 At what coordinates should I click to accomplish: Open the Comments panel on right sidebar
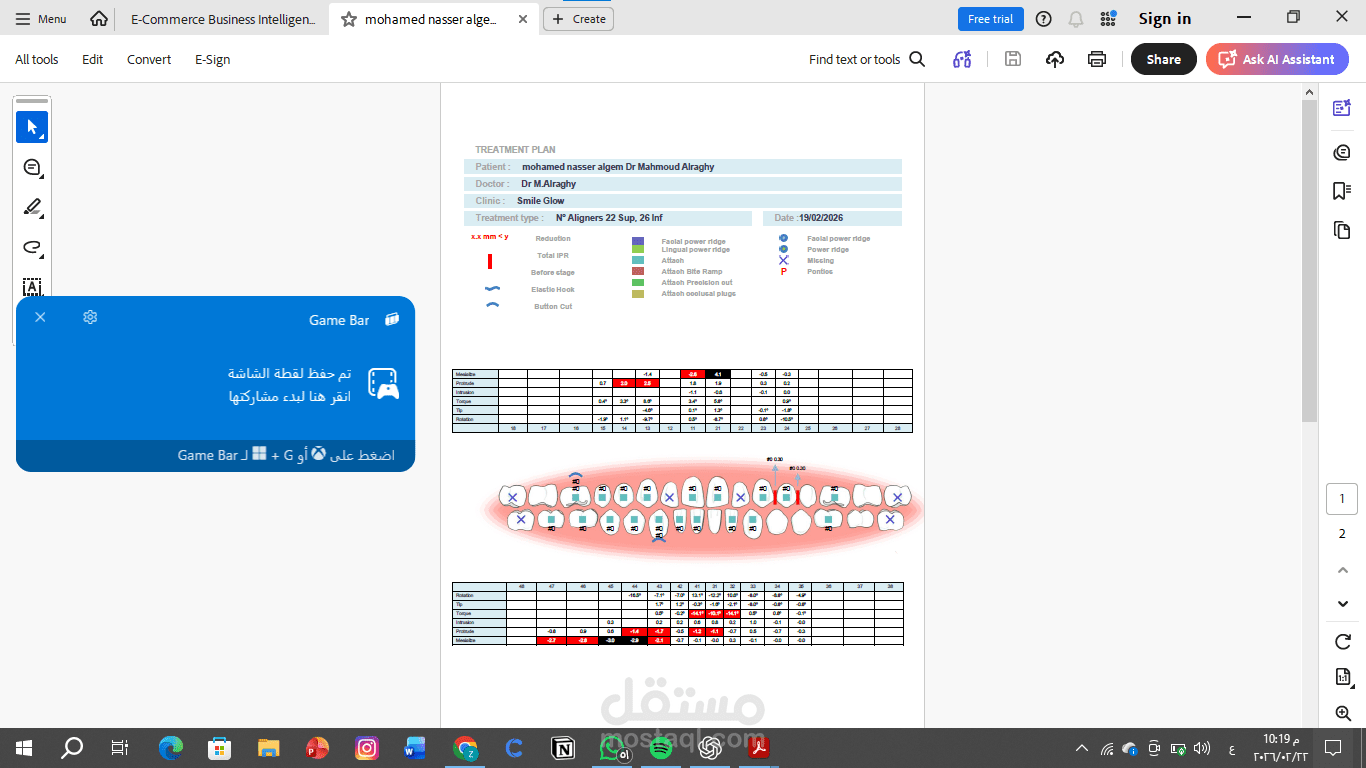point(1342,152)
